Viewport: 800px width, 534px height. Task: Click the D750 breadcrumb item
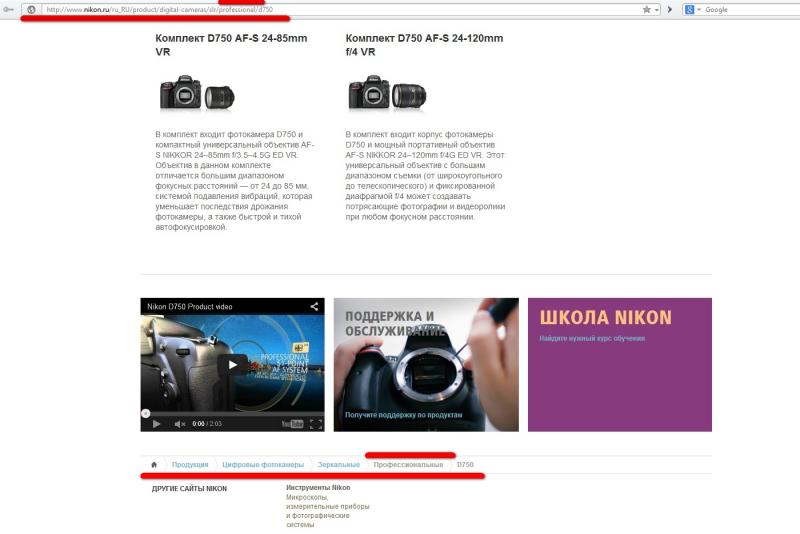(x=465, y=465)
